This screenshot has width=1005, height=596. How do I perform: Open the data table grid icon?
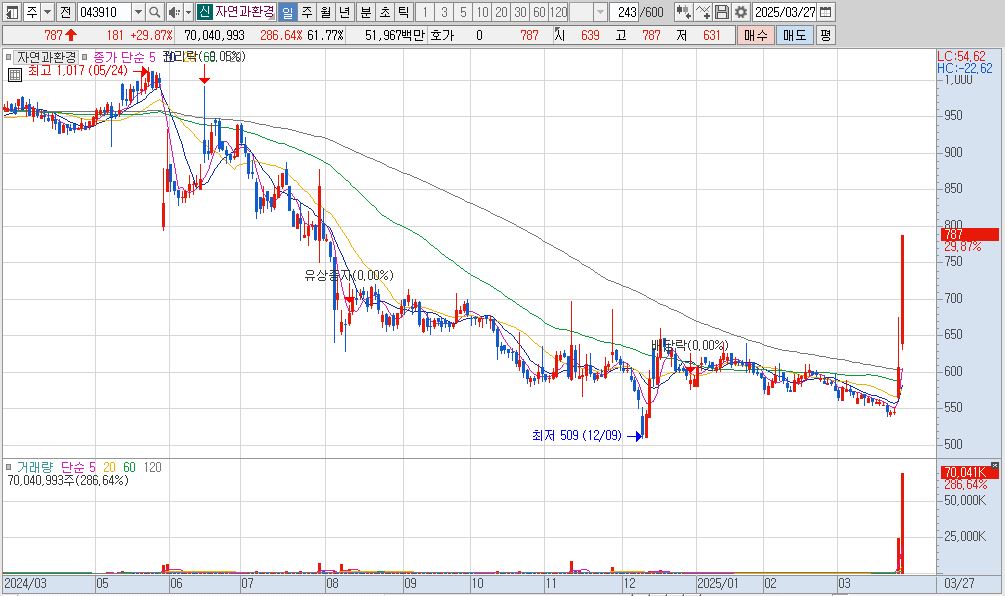(15, 75)
